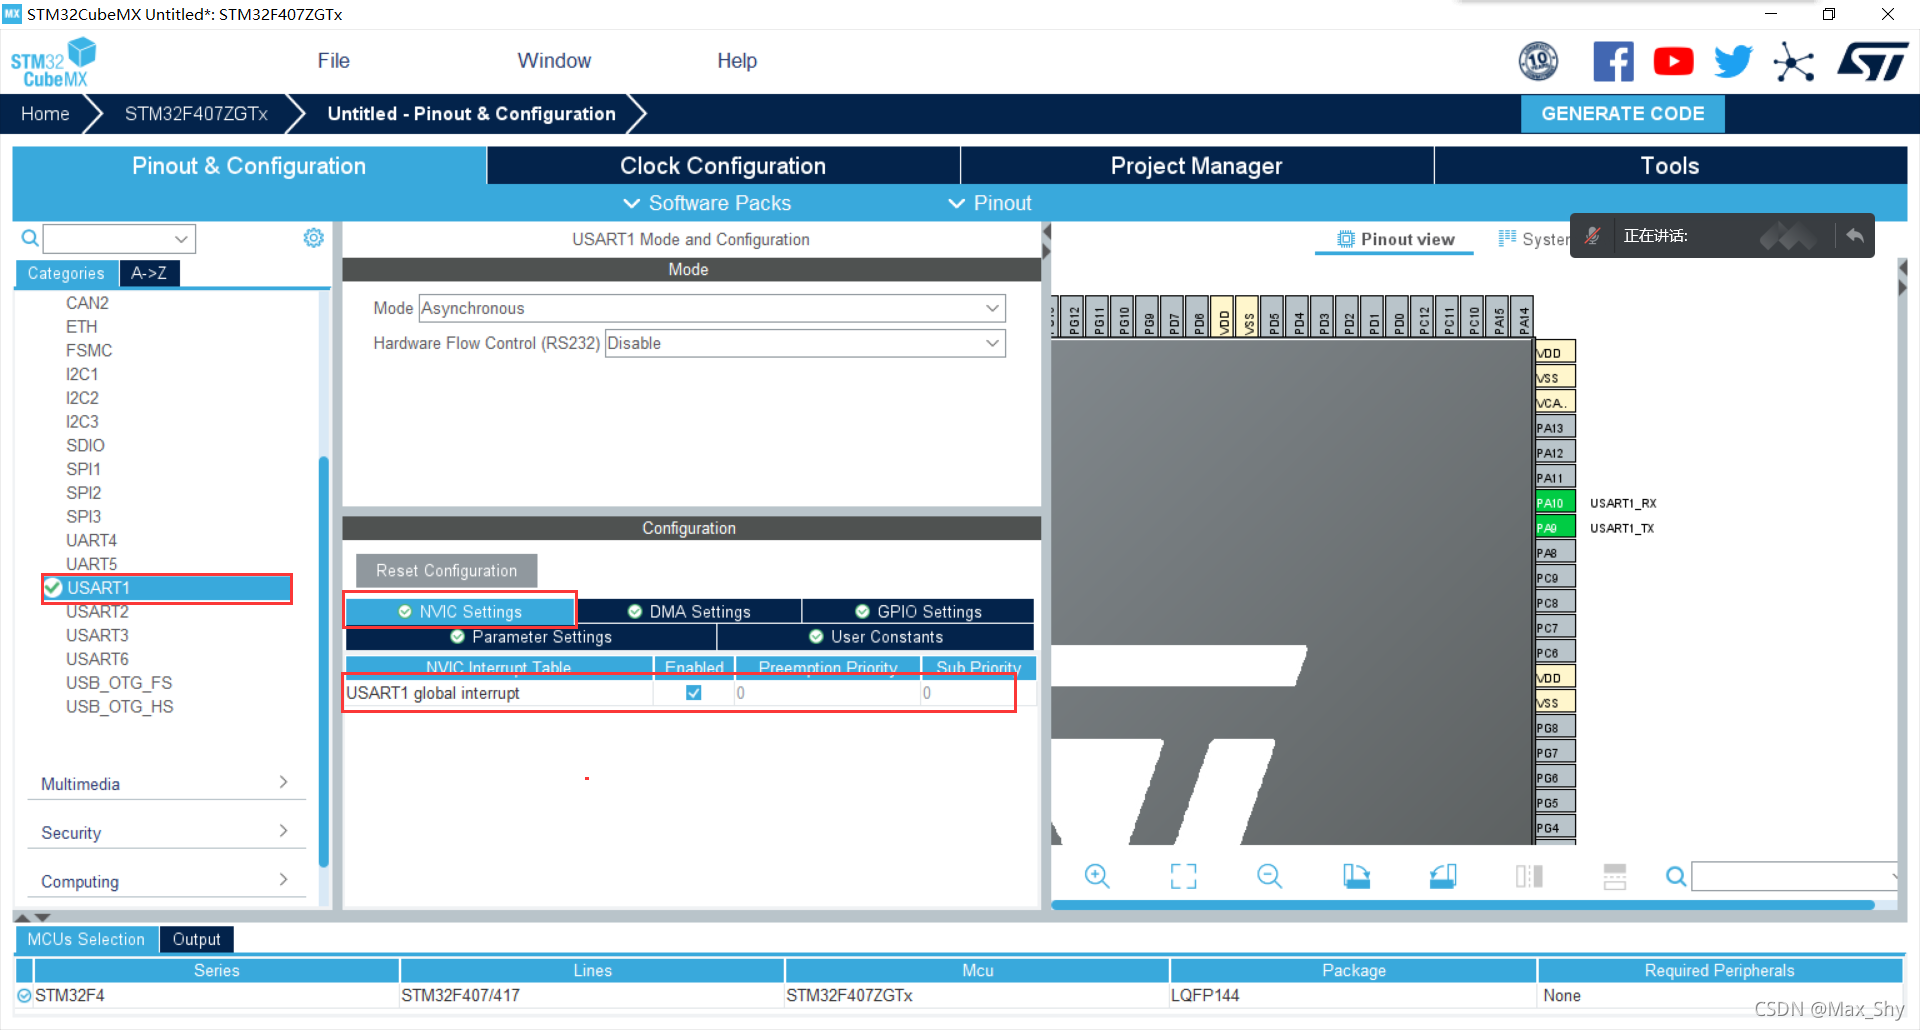Screen dimensions: 1920x1030
Task: Expand the Pinout dropdown menu
Action: coord(990,203)
